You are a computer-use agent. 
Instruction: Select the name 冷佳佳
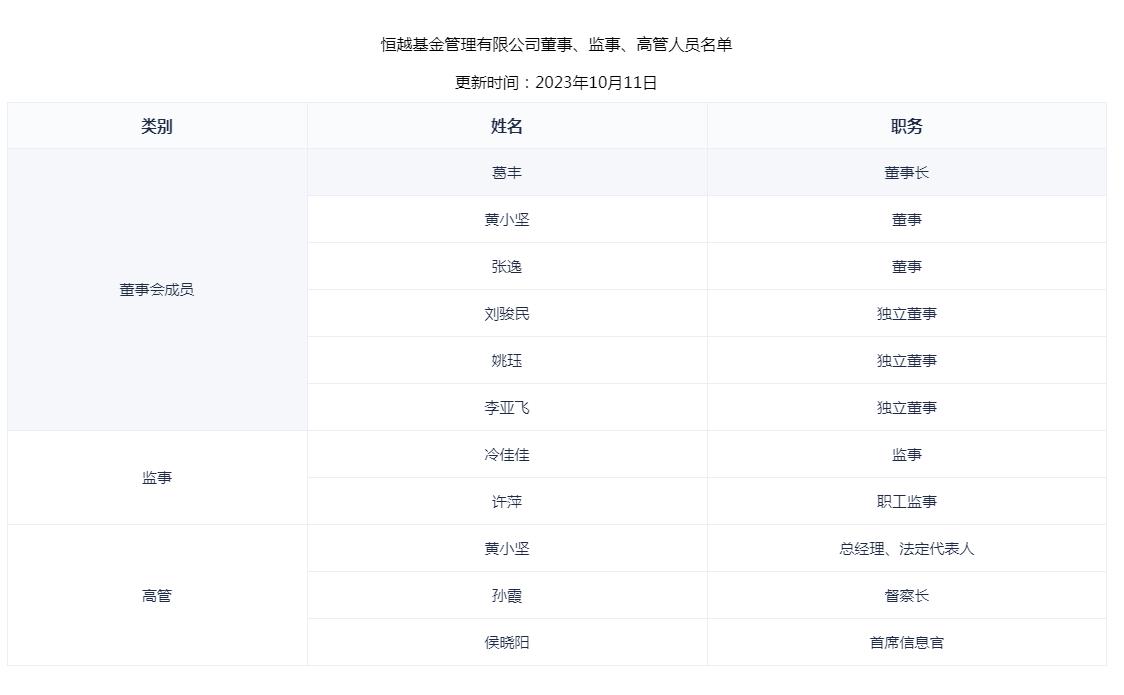pos(507,454)
